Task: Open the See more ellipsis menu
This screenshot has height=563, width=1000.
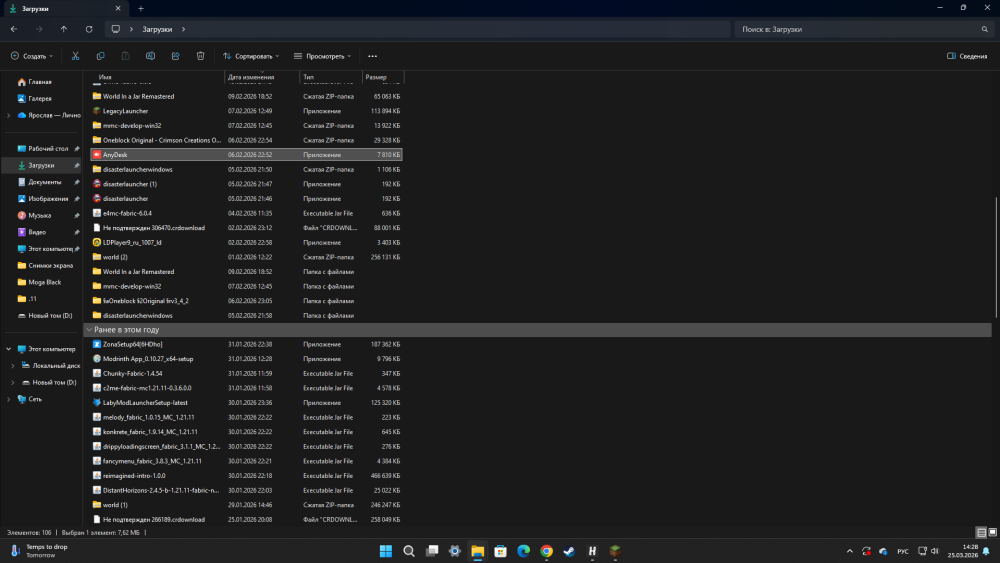Action: click(372, 56)
